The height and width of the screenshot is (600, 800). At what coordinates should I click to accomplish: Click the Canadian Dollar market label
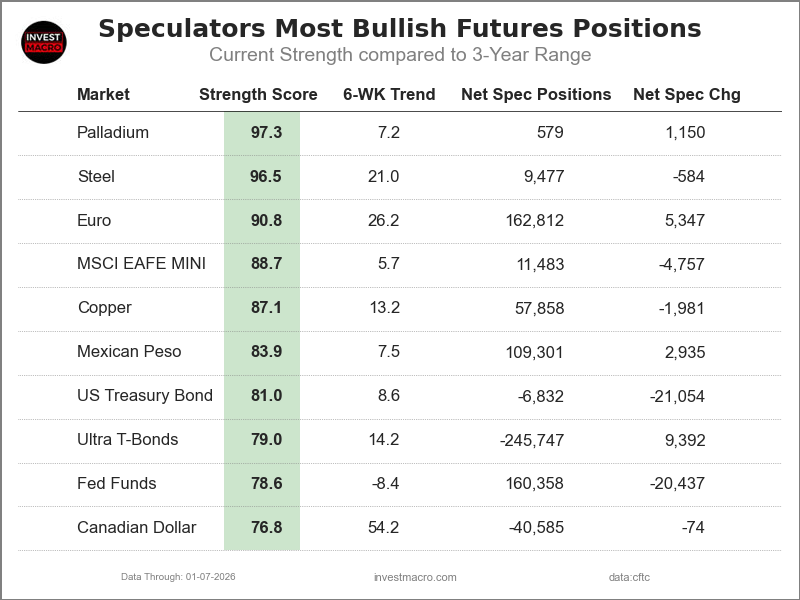[x=137, y=528]
